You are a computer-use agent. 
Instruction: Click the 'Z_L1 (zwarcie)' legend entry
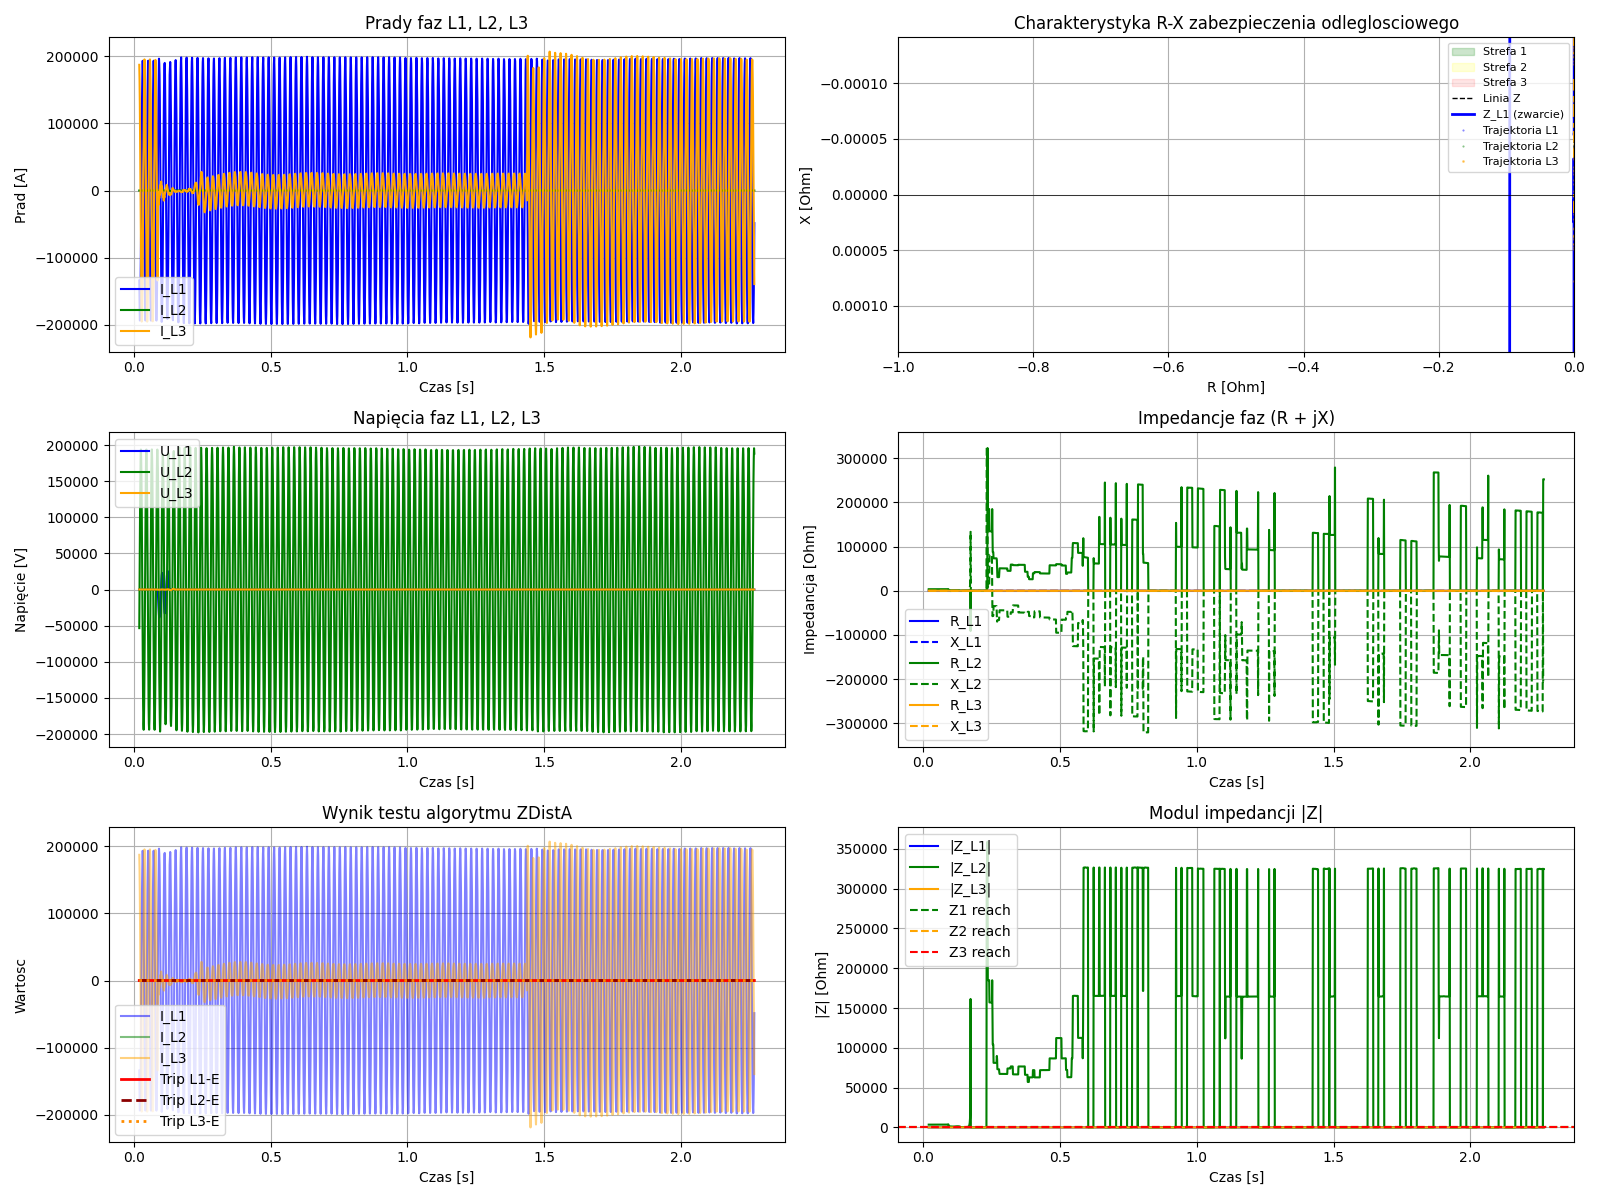(1522, 115)
